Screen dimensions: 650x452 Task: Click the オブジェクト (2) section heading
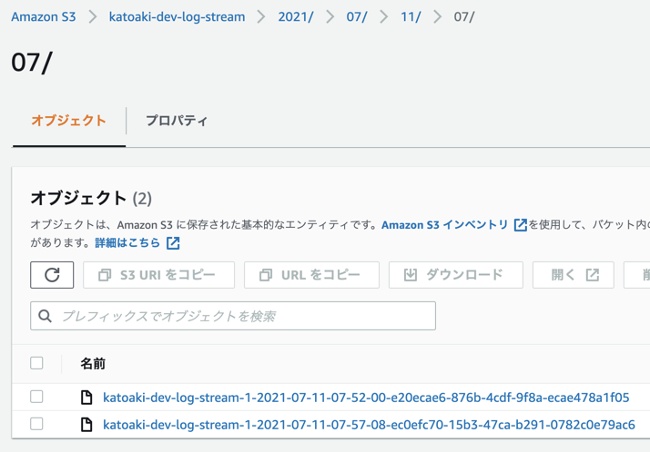[x=91, y=198]
